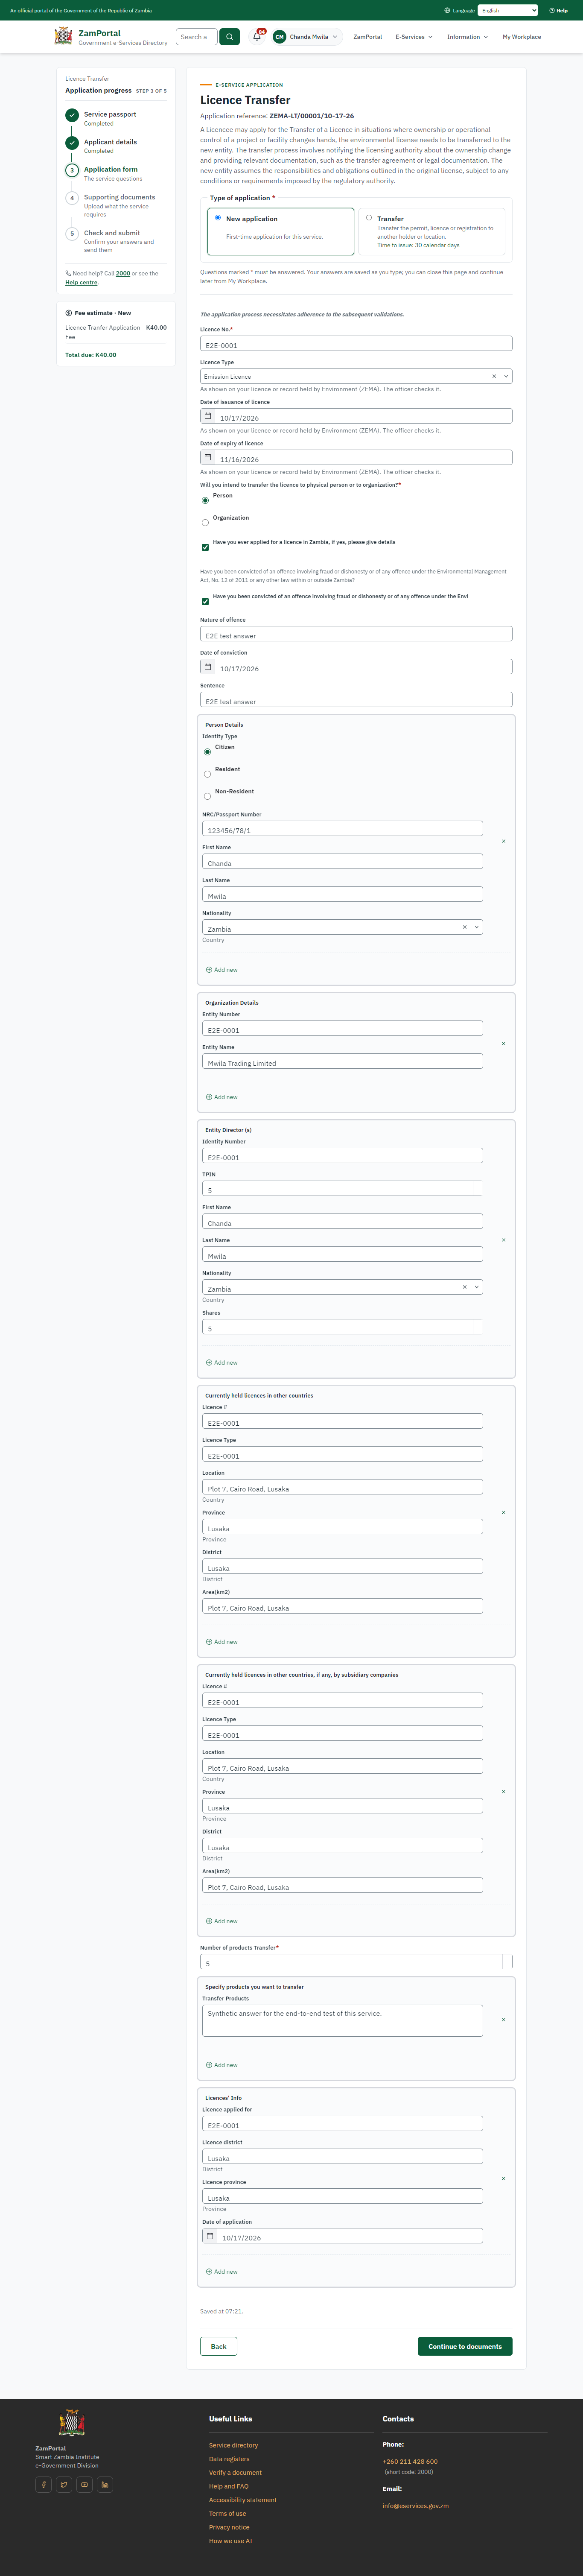Expand Nationality dropdown in Entity Director section

click(477, 1287)
